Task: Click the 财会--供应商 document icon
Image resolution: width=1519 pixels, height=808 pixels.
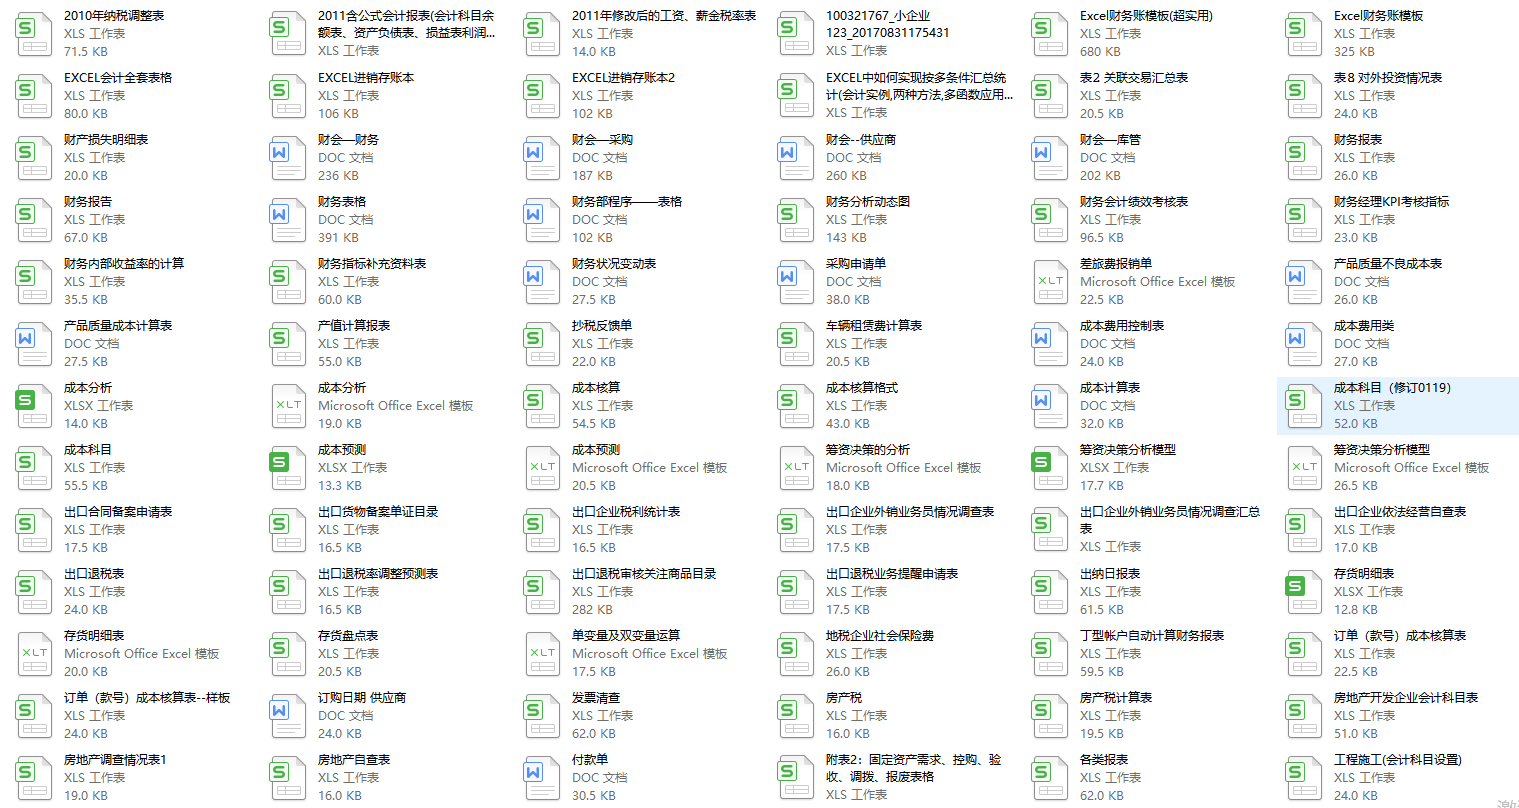Action: [796, 158]
